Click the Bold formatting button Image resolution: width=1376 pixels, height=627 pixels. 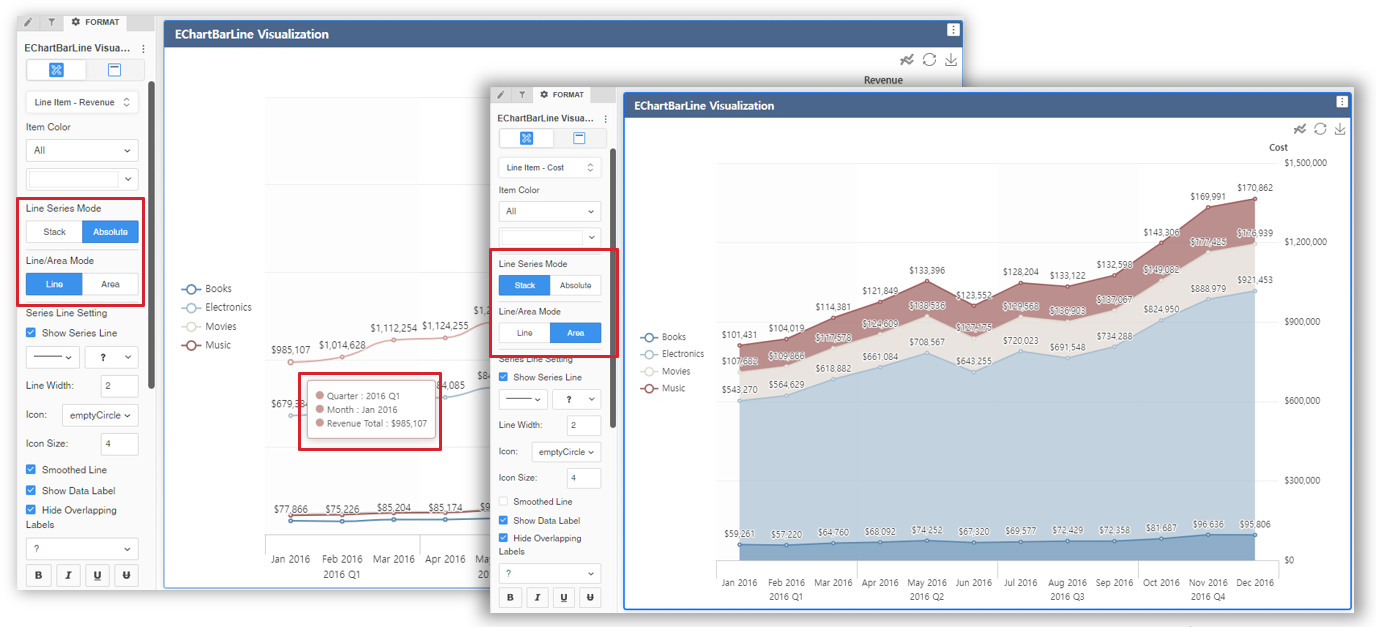coord(510,597)
